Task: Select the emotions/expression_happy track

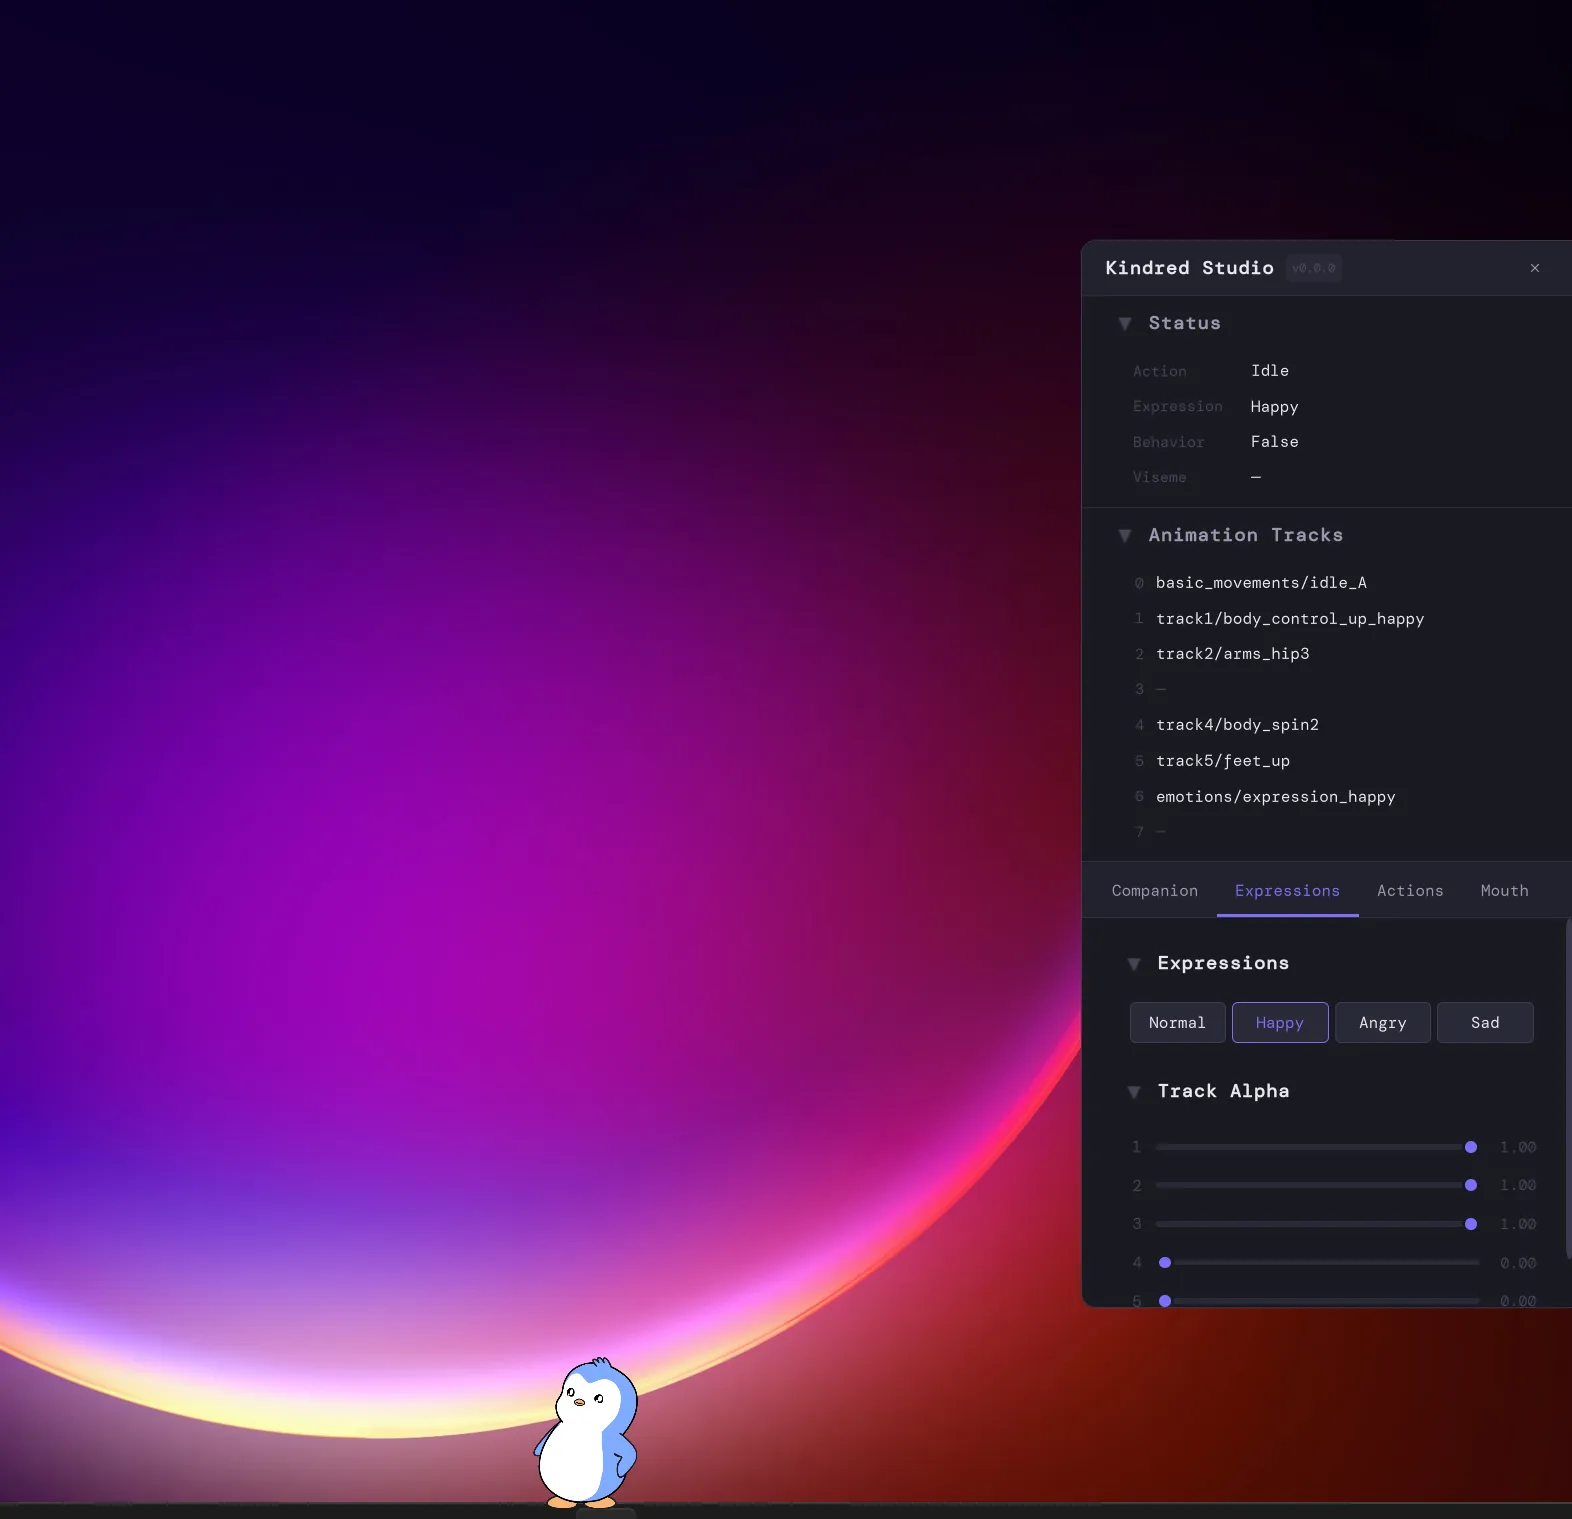Action: click(1275, 797)
